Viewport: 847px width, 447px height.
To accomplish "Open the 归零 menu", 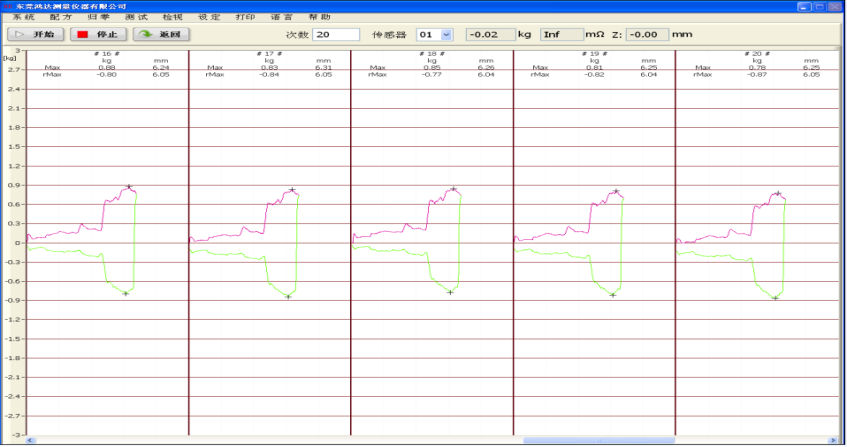I will click(x=97, y=17).
